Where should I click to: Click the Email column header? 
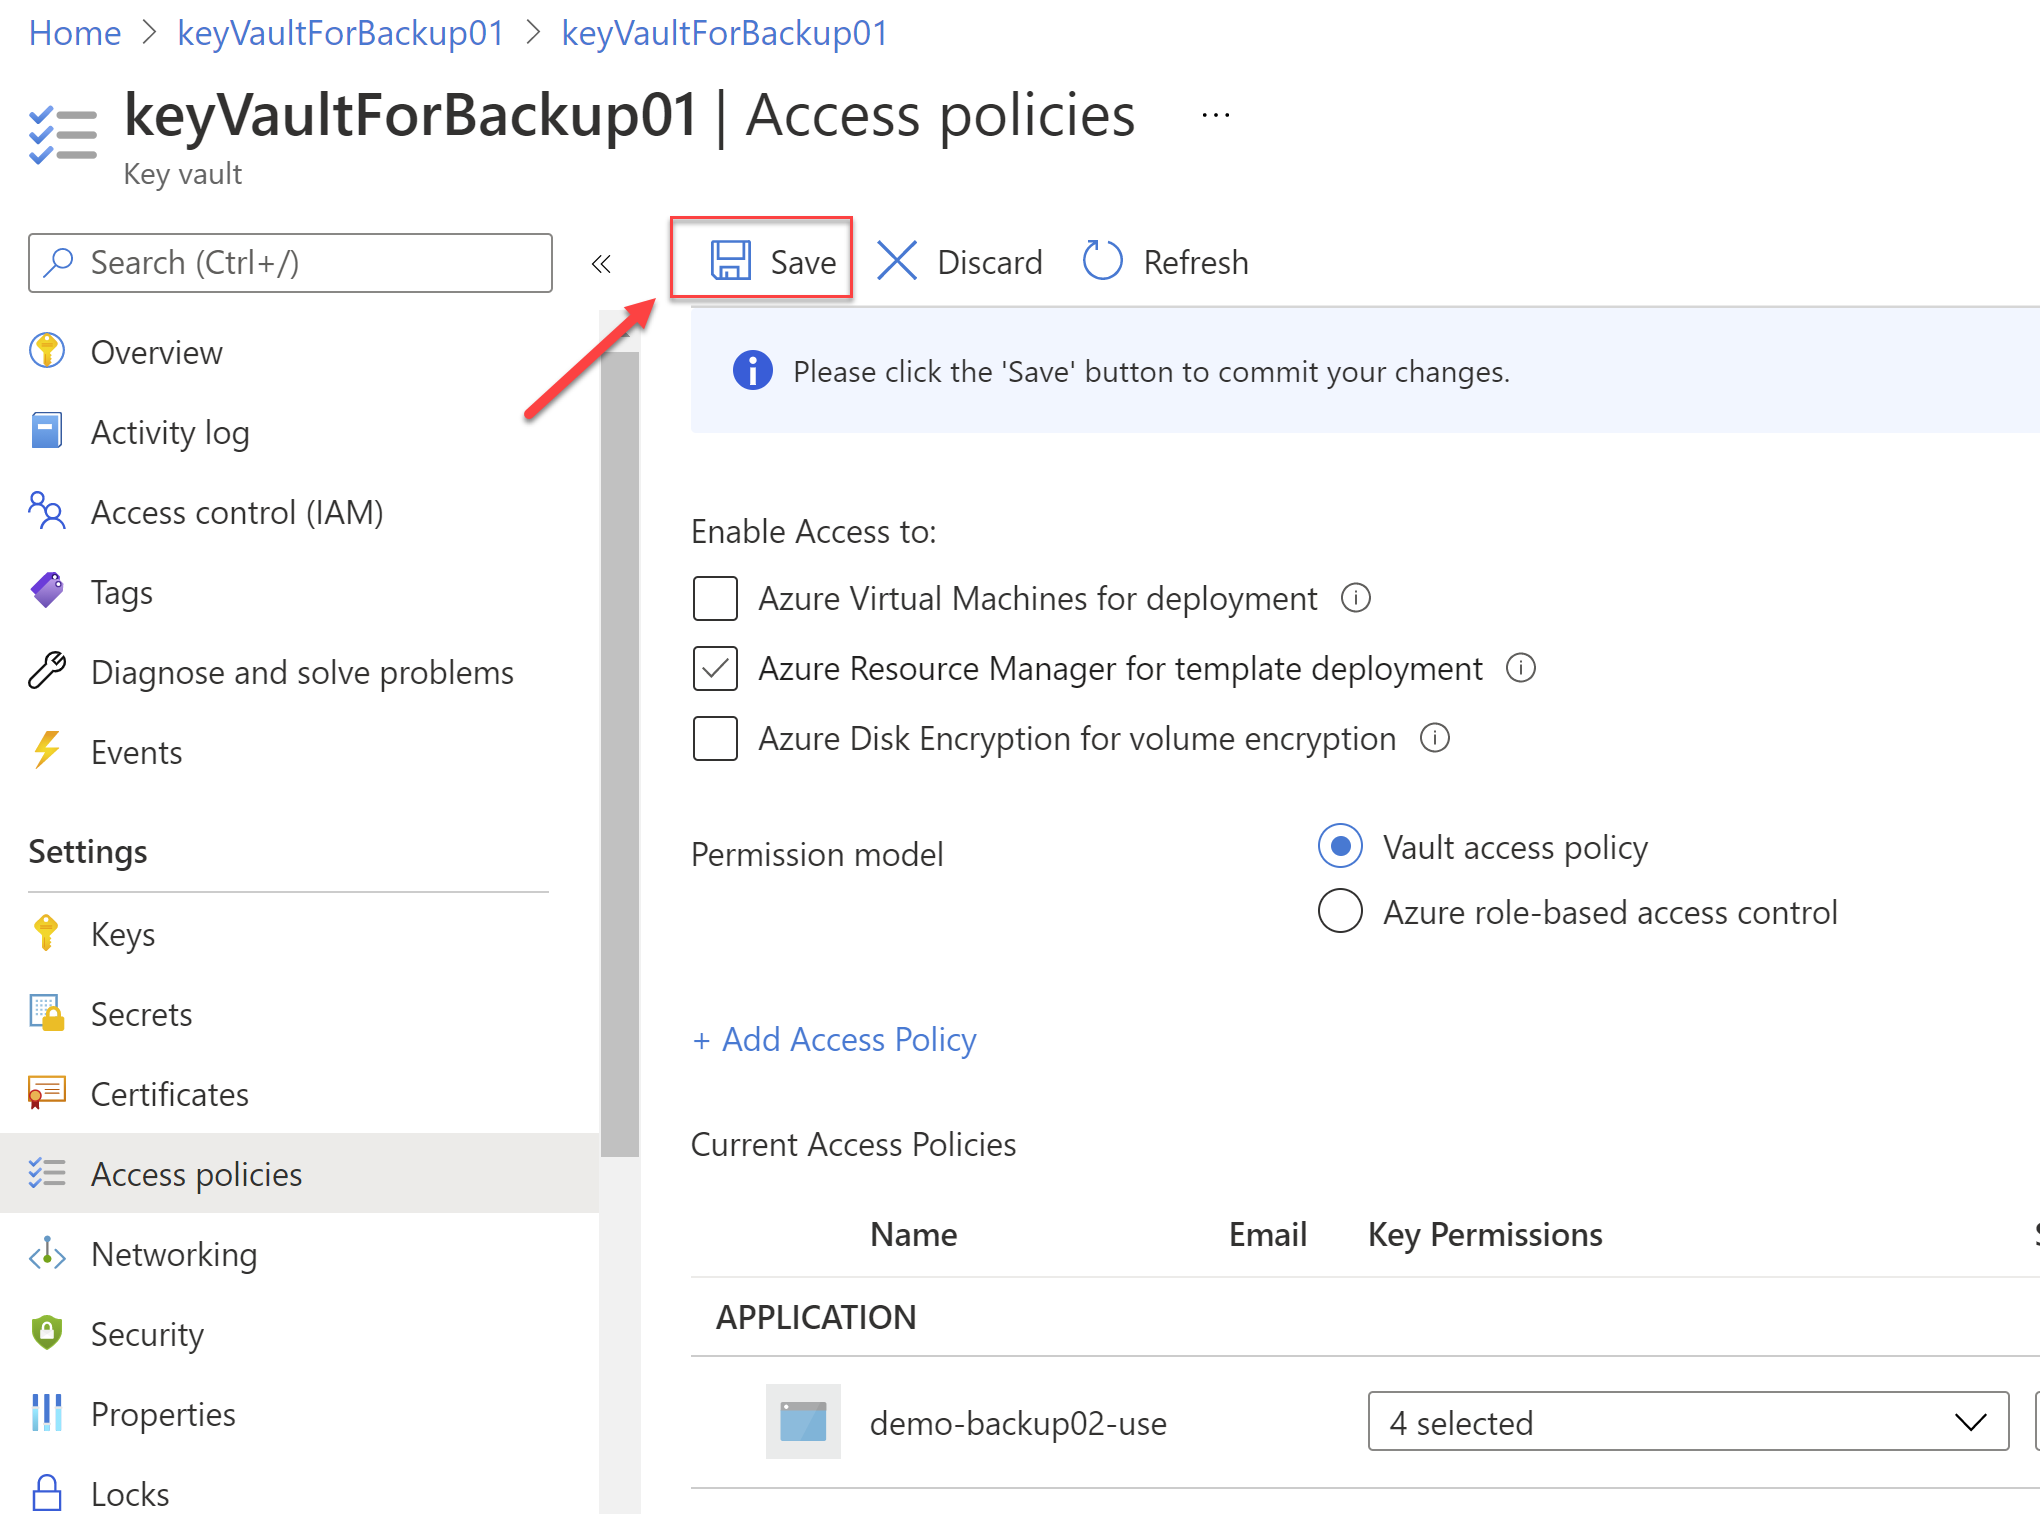tap(1268, 1234)
